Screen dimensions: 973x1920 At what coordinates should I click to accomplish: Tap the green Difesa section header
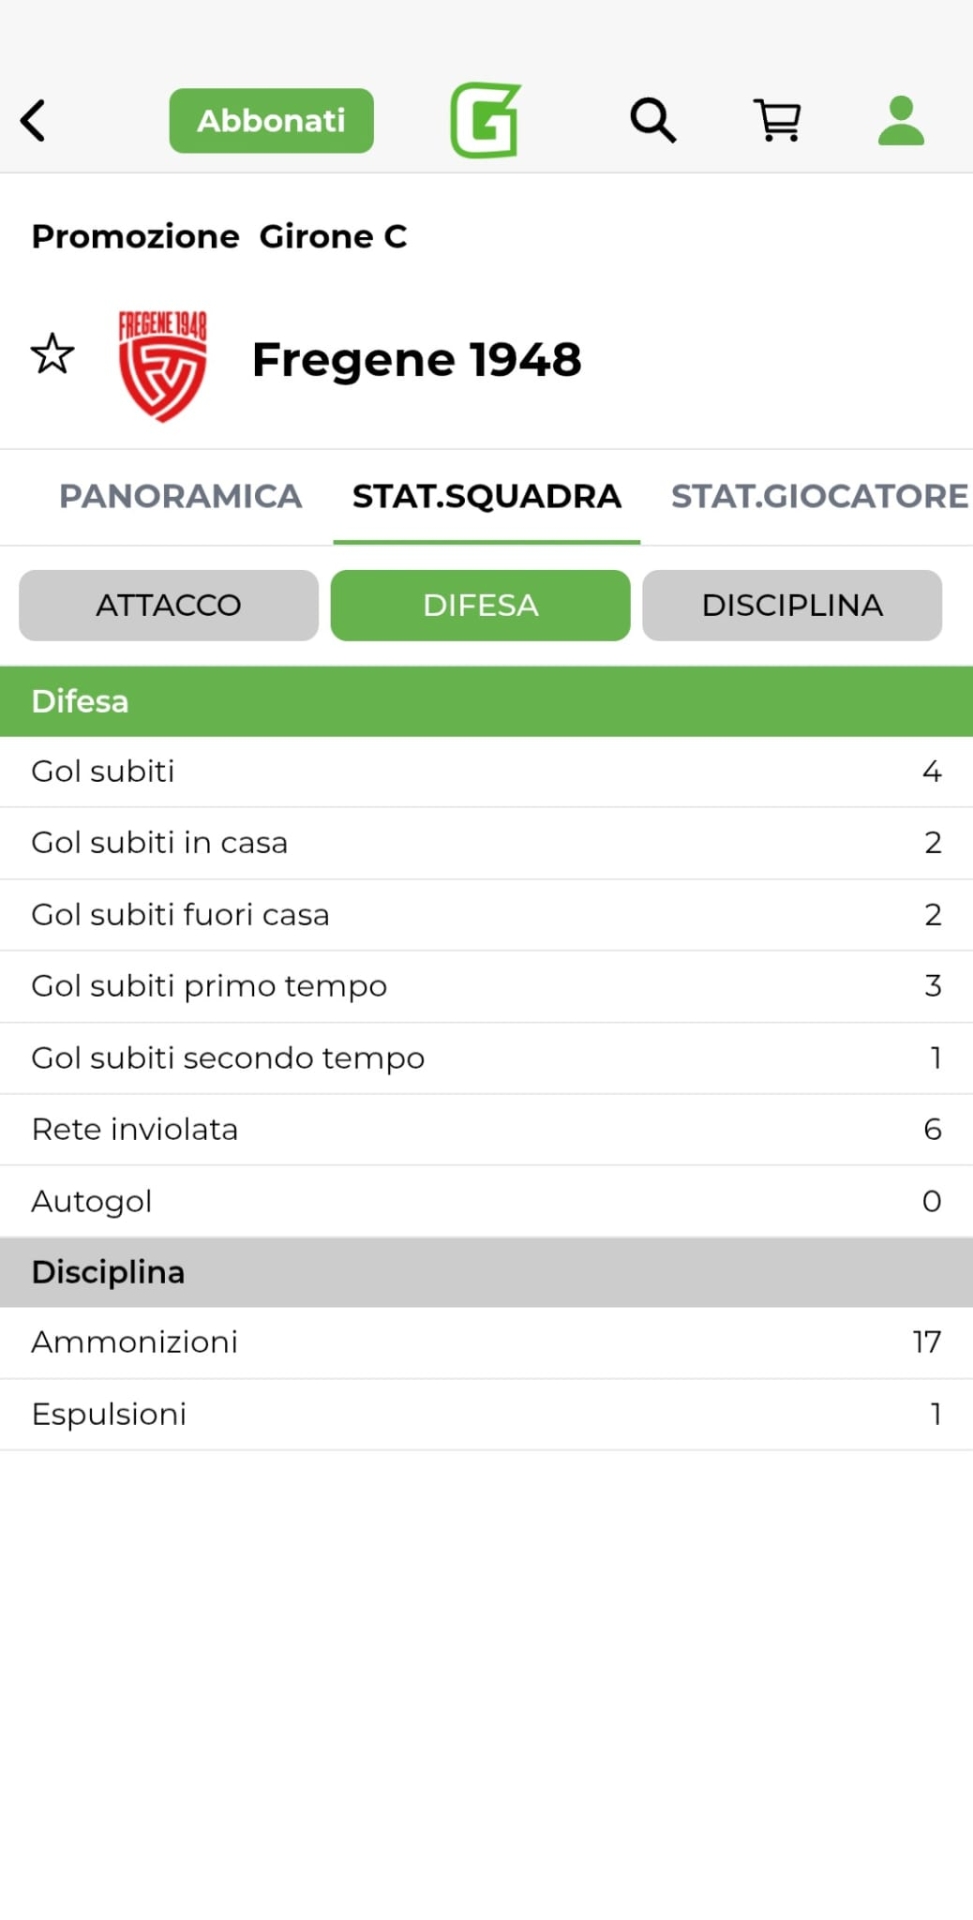[486, 701]
